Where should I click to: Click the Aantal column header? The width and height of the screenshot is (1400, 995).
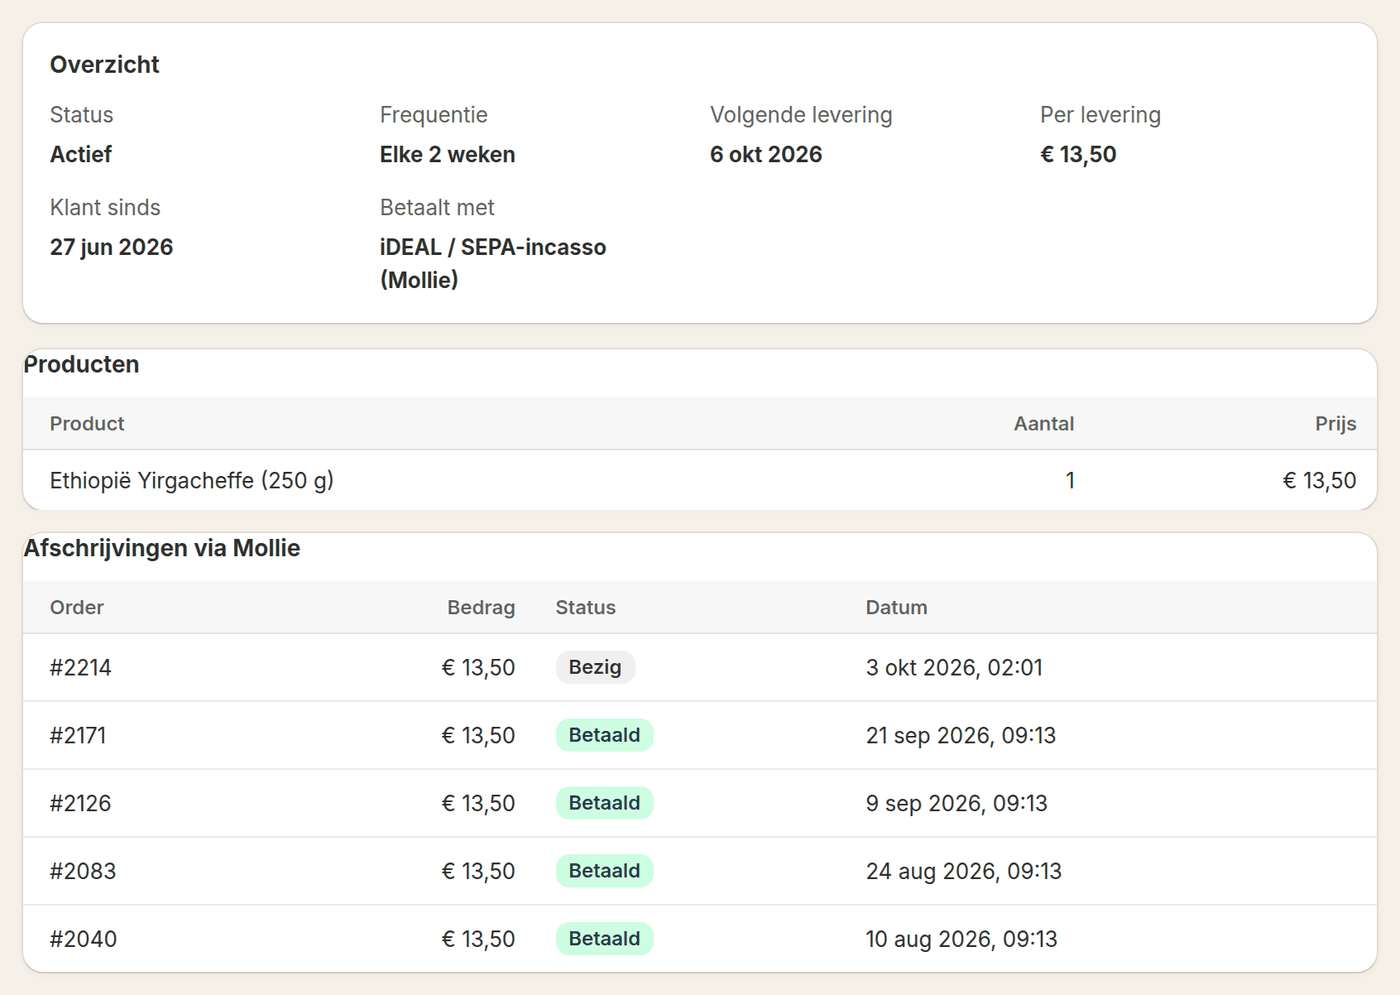click(x=1044, y=424)
